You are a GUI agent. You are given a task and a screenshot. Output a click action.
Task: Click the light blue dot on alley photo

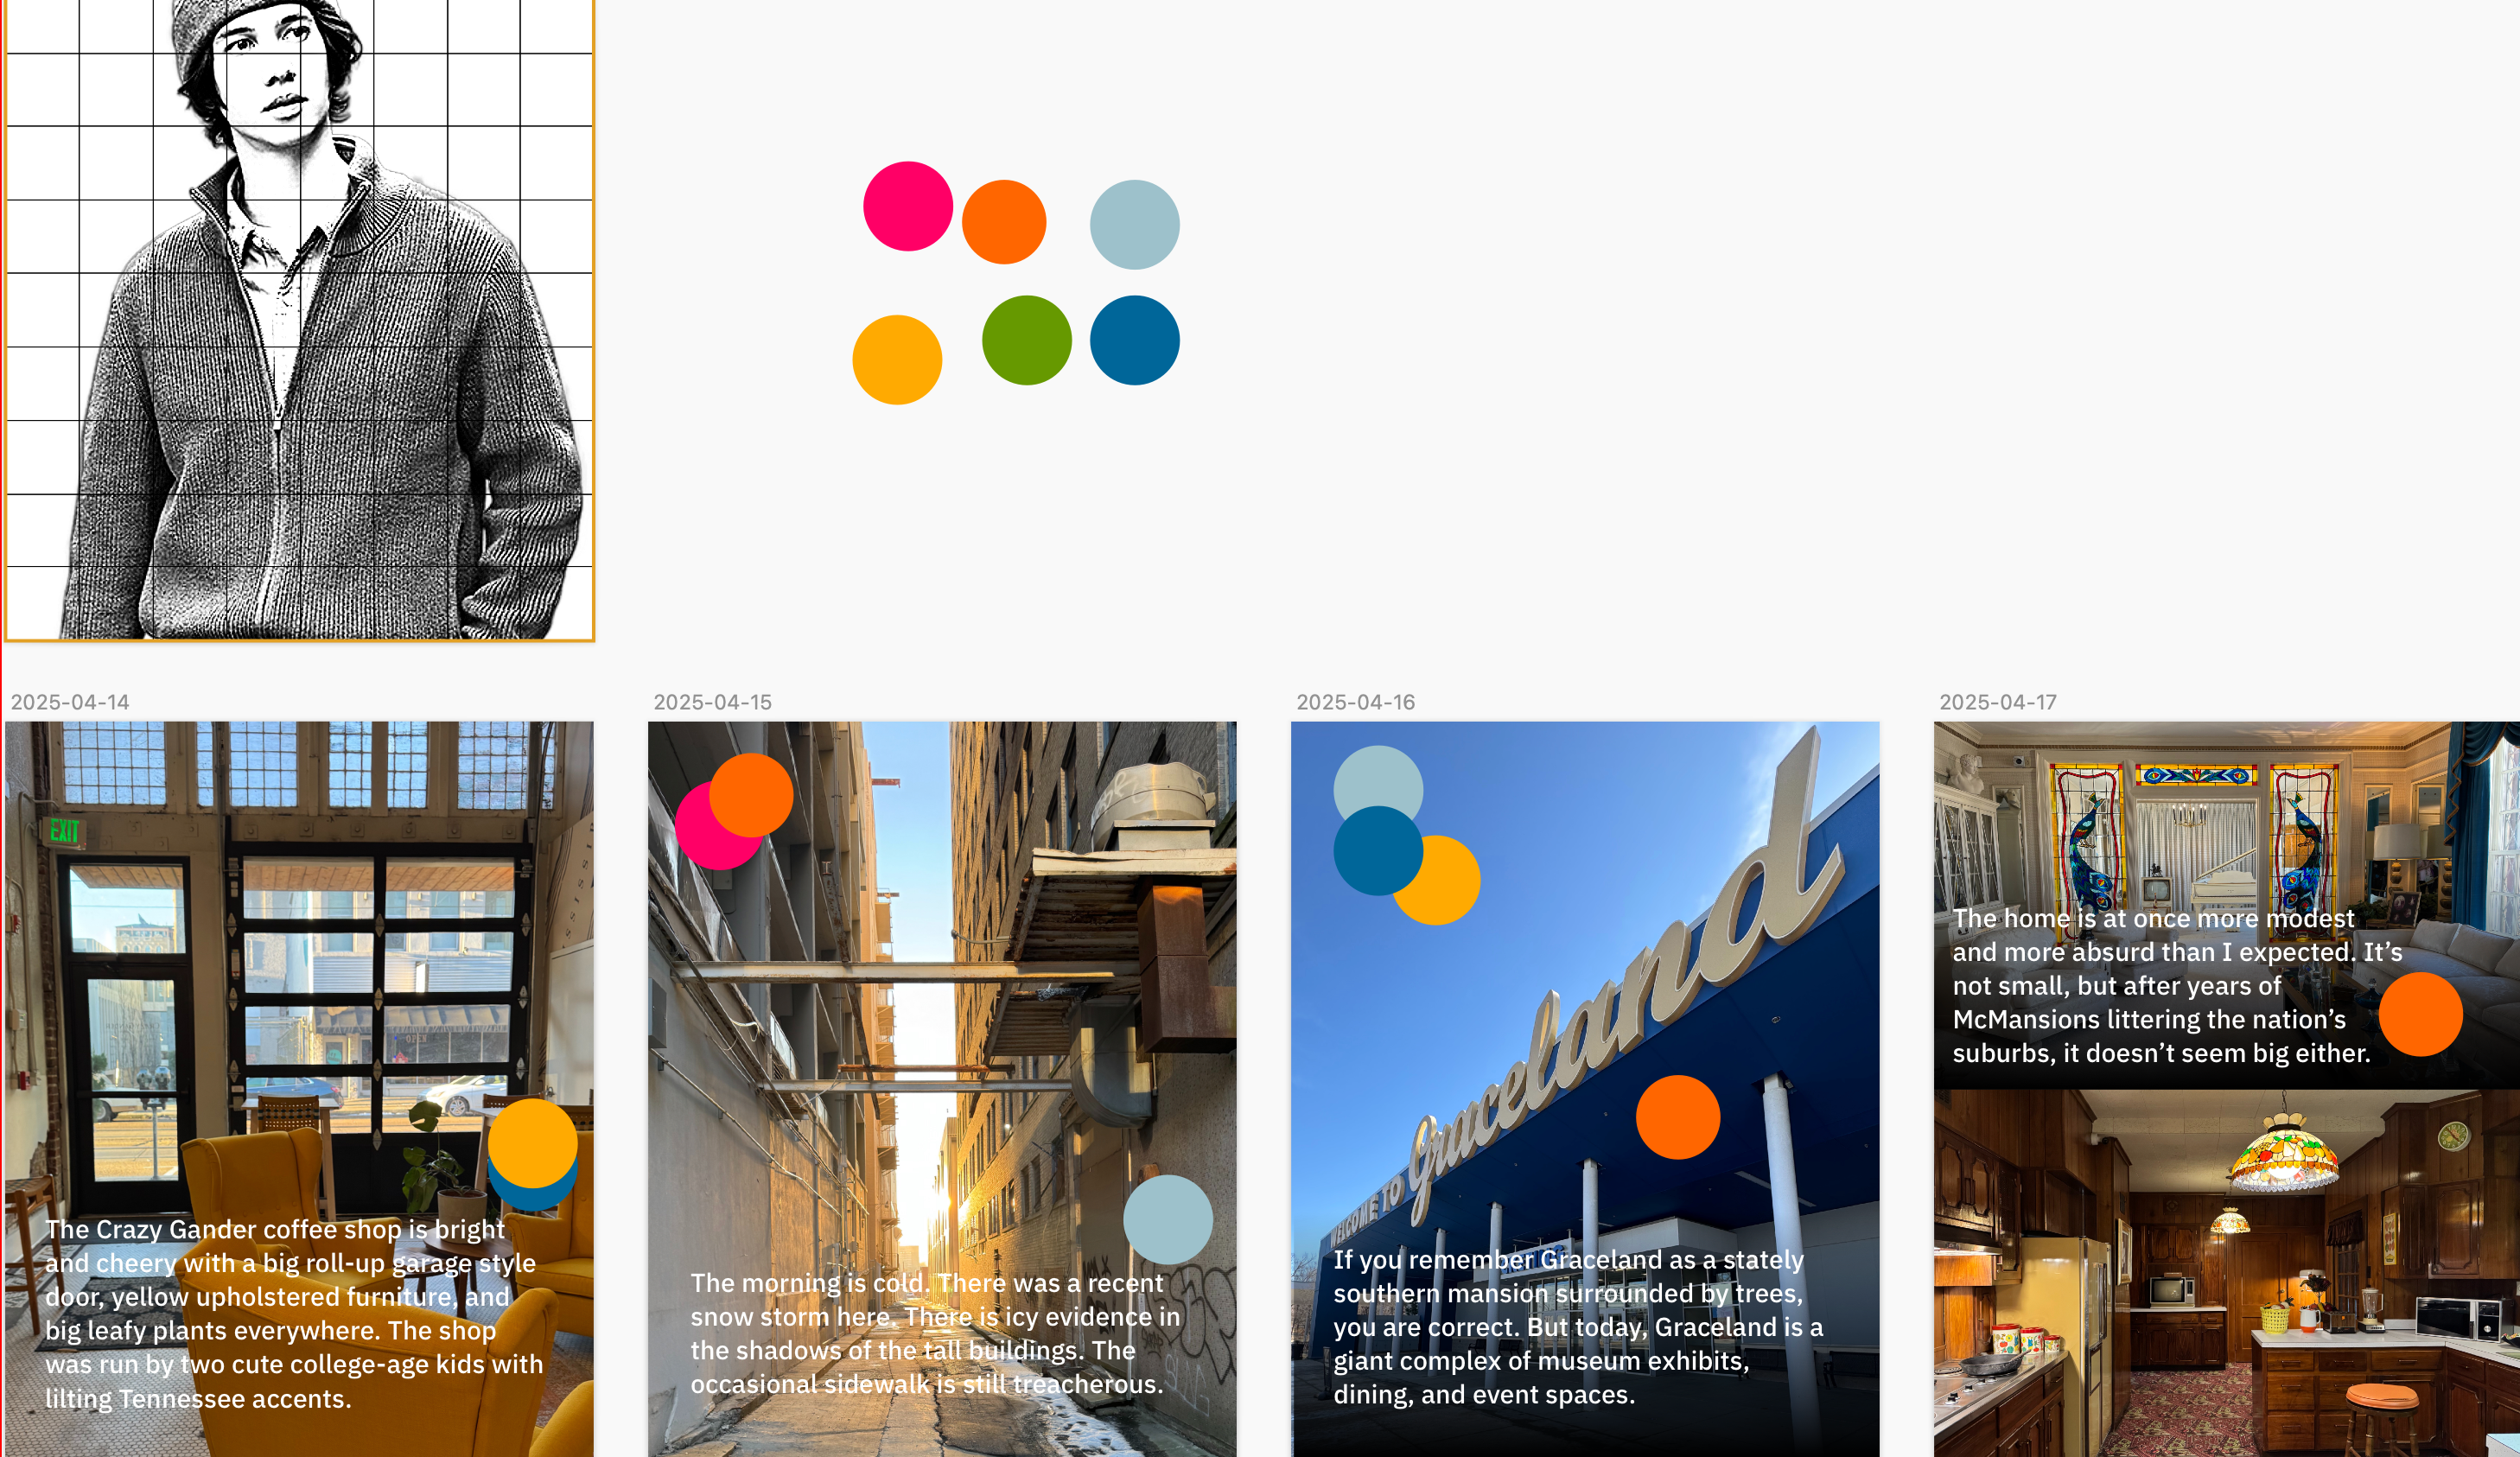(x=1168, y=1220)
